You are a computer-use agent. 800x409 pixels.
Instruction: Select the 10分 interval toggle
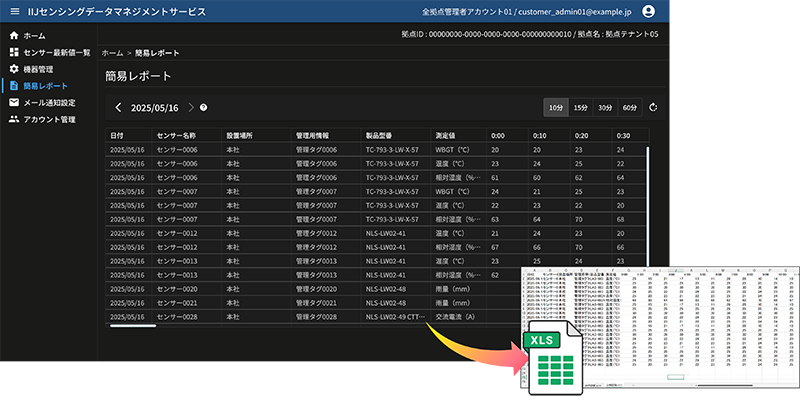point(554,107)
